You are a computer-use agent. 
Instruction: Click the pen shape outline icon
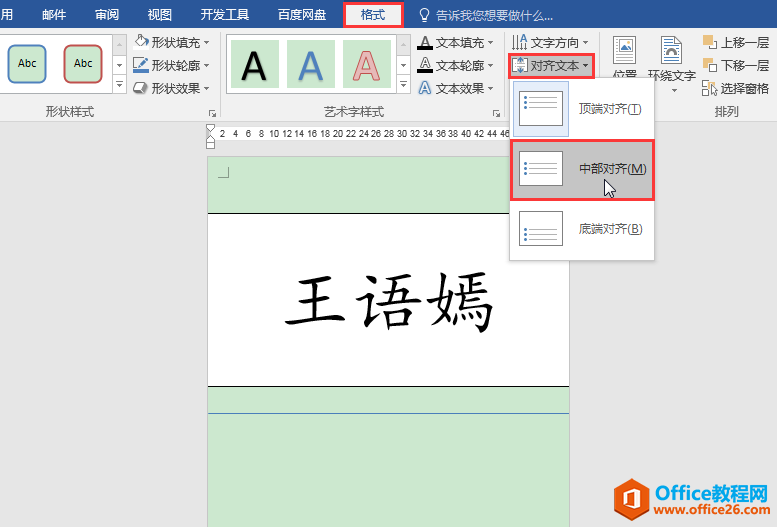(x=141, y=65)
